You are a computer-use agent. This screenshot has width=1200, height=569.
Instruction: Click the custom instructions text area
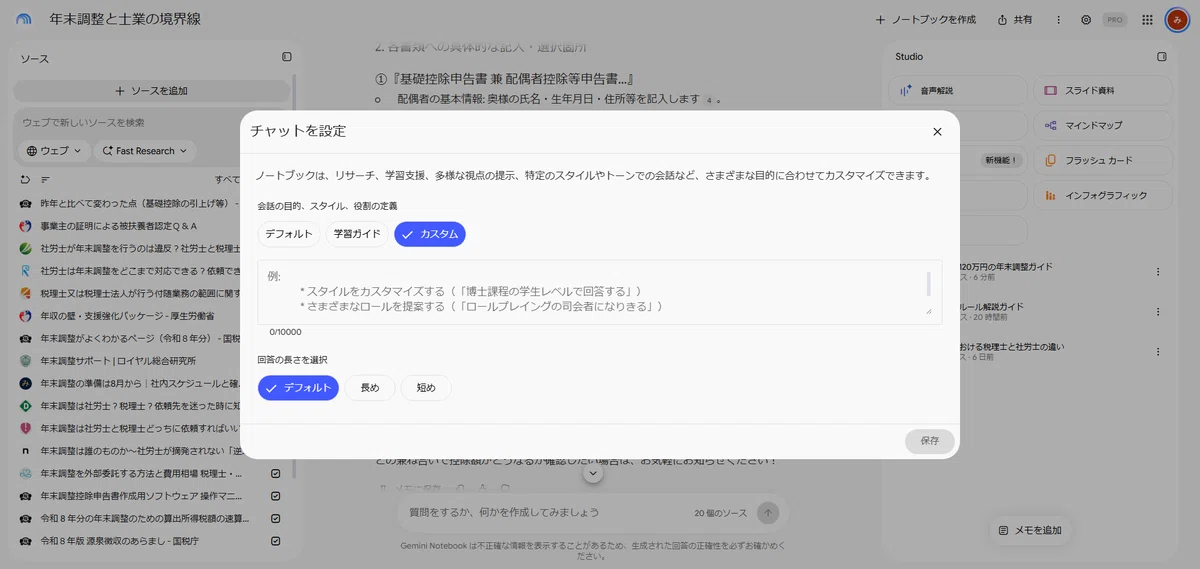(600, 292)
